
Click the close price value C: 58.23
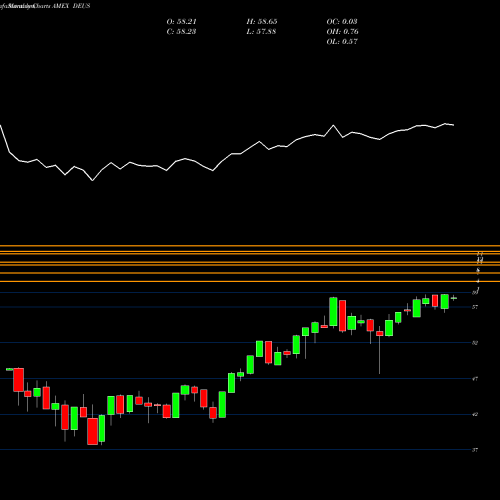pyautogui.click(x=181, y=32)
